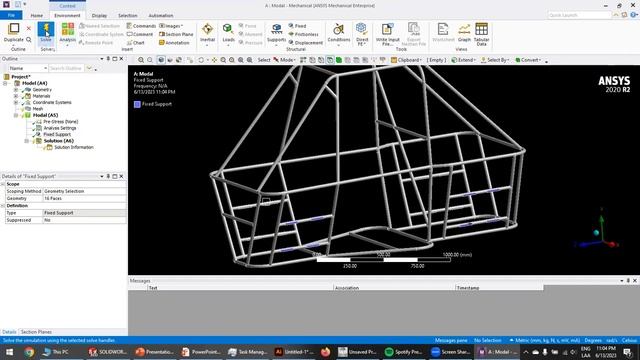Switch to the Home ribbon tab
This screenshot has width=640, height=360.
pos(37,16)
